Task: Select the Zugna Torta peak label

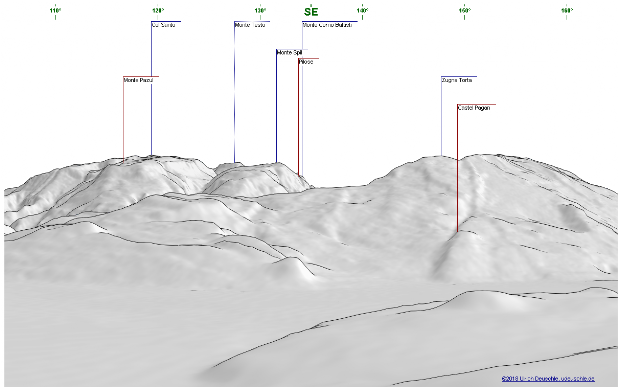Action: [x=456, y=80]
